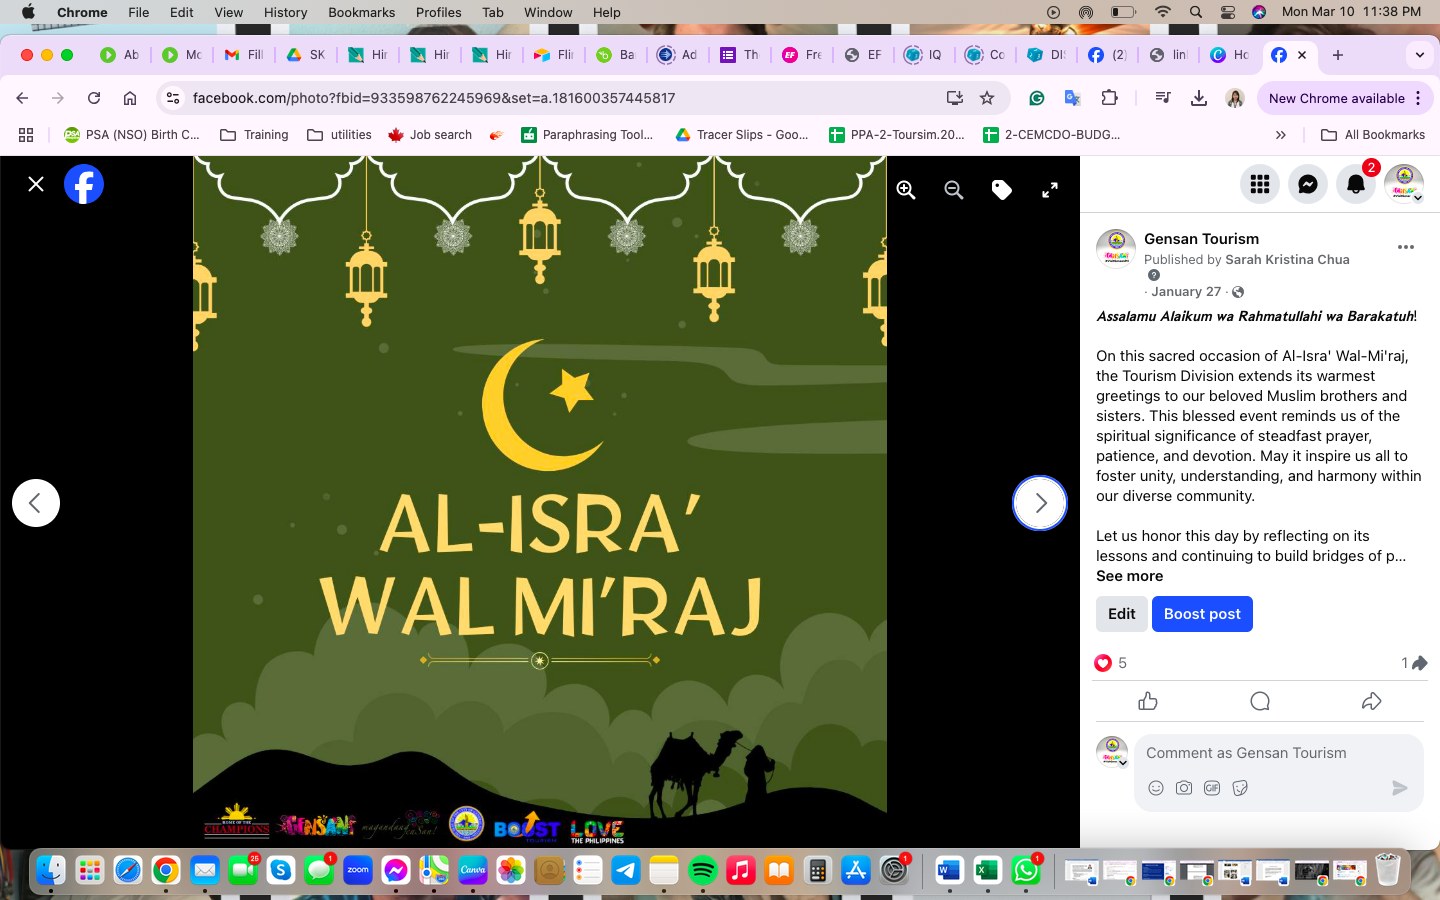Viewport: 1440px width, 900px height.
Task: Open Microsoft Word from the Dock
Action: pyautogui.click(x=948, y=871)
